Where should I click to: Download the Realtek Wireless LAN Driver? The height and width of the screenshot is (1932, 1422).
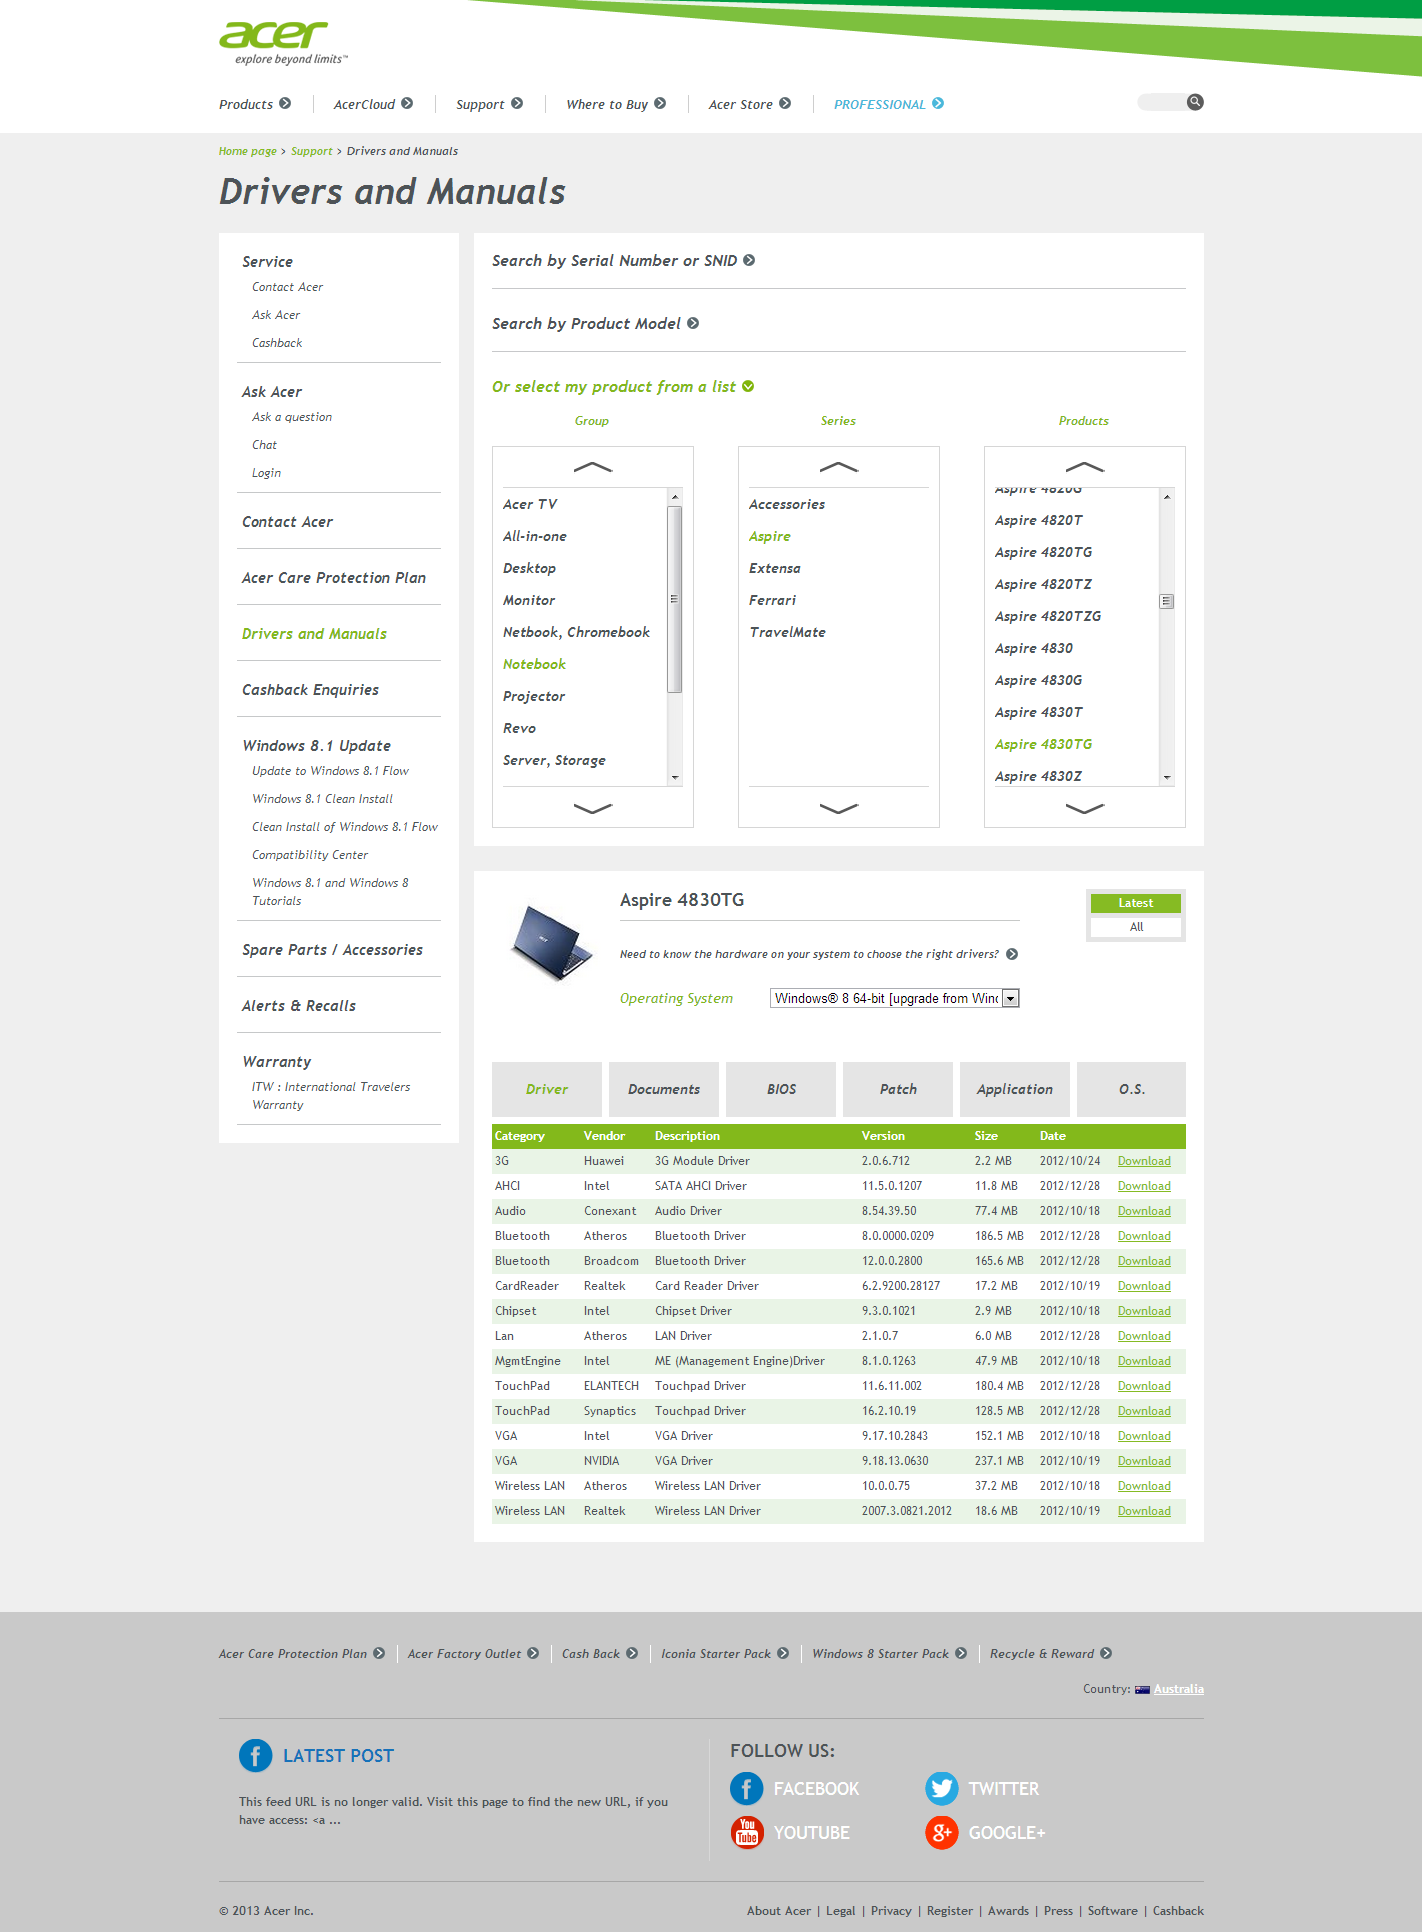point(1144,1511)
